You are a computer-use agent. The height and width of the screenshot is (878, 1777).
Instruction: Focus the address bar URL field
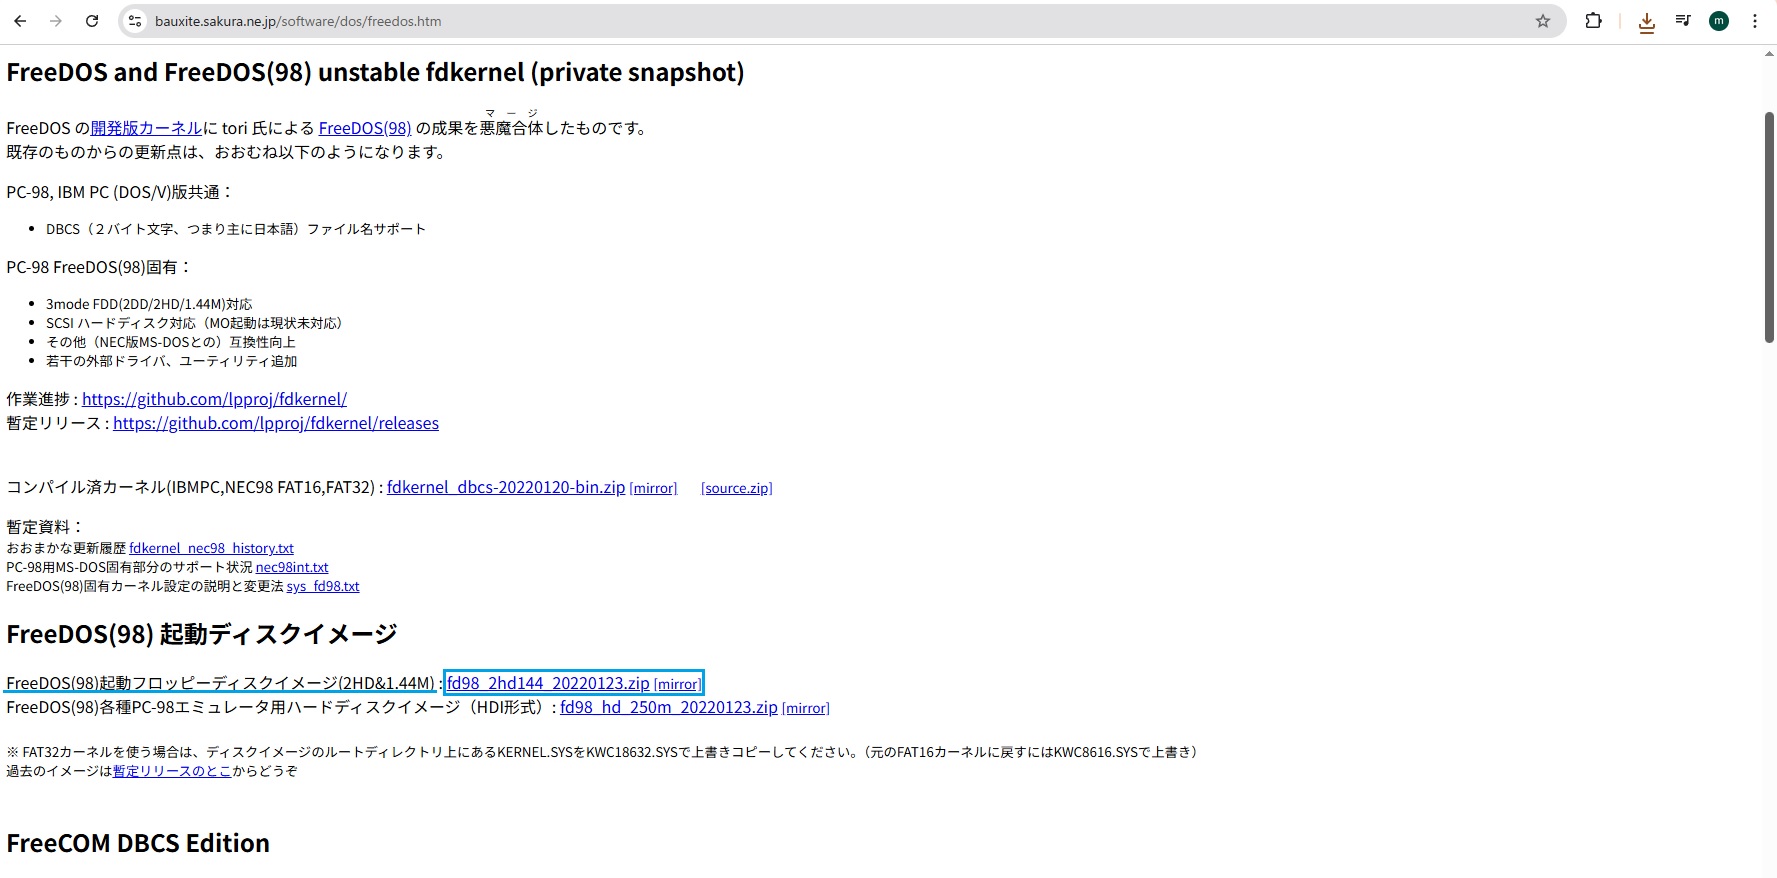840,21
